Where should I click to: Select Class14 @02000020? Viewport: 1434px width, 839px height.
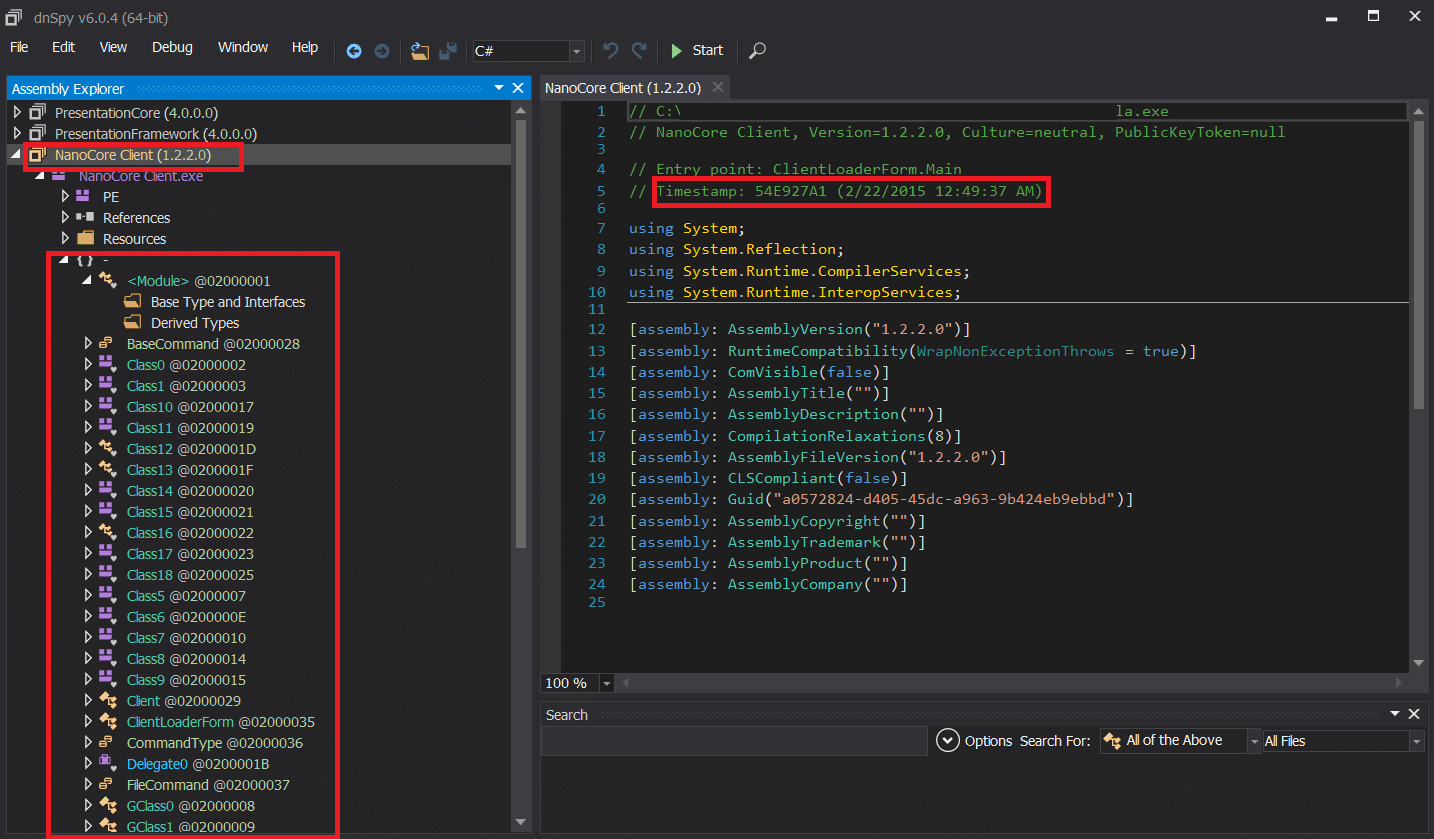coord(190,491)
